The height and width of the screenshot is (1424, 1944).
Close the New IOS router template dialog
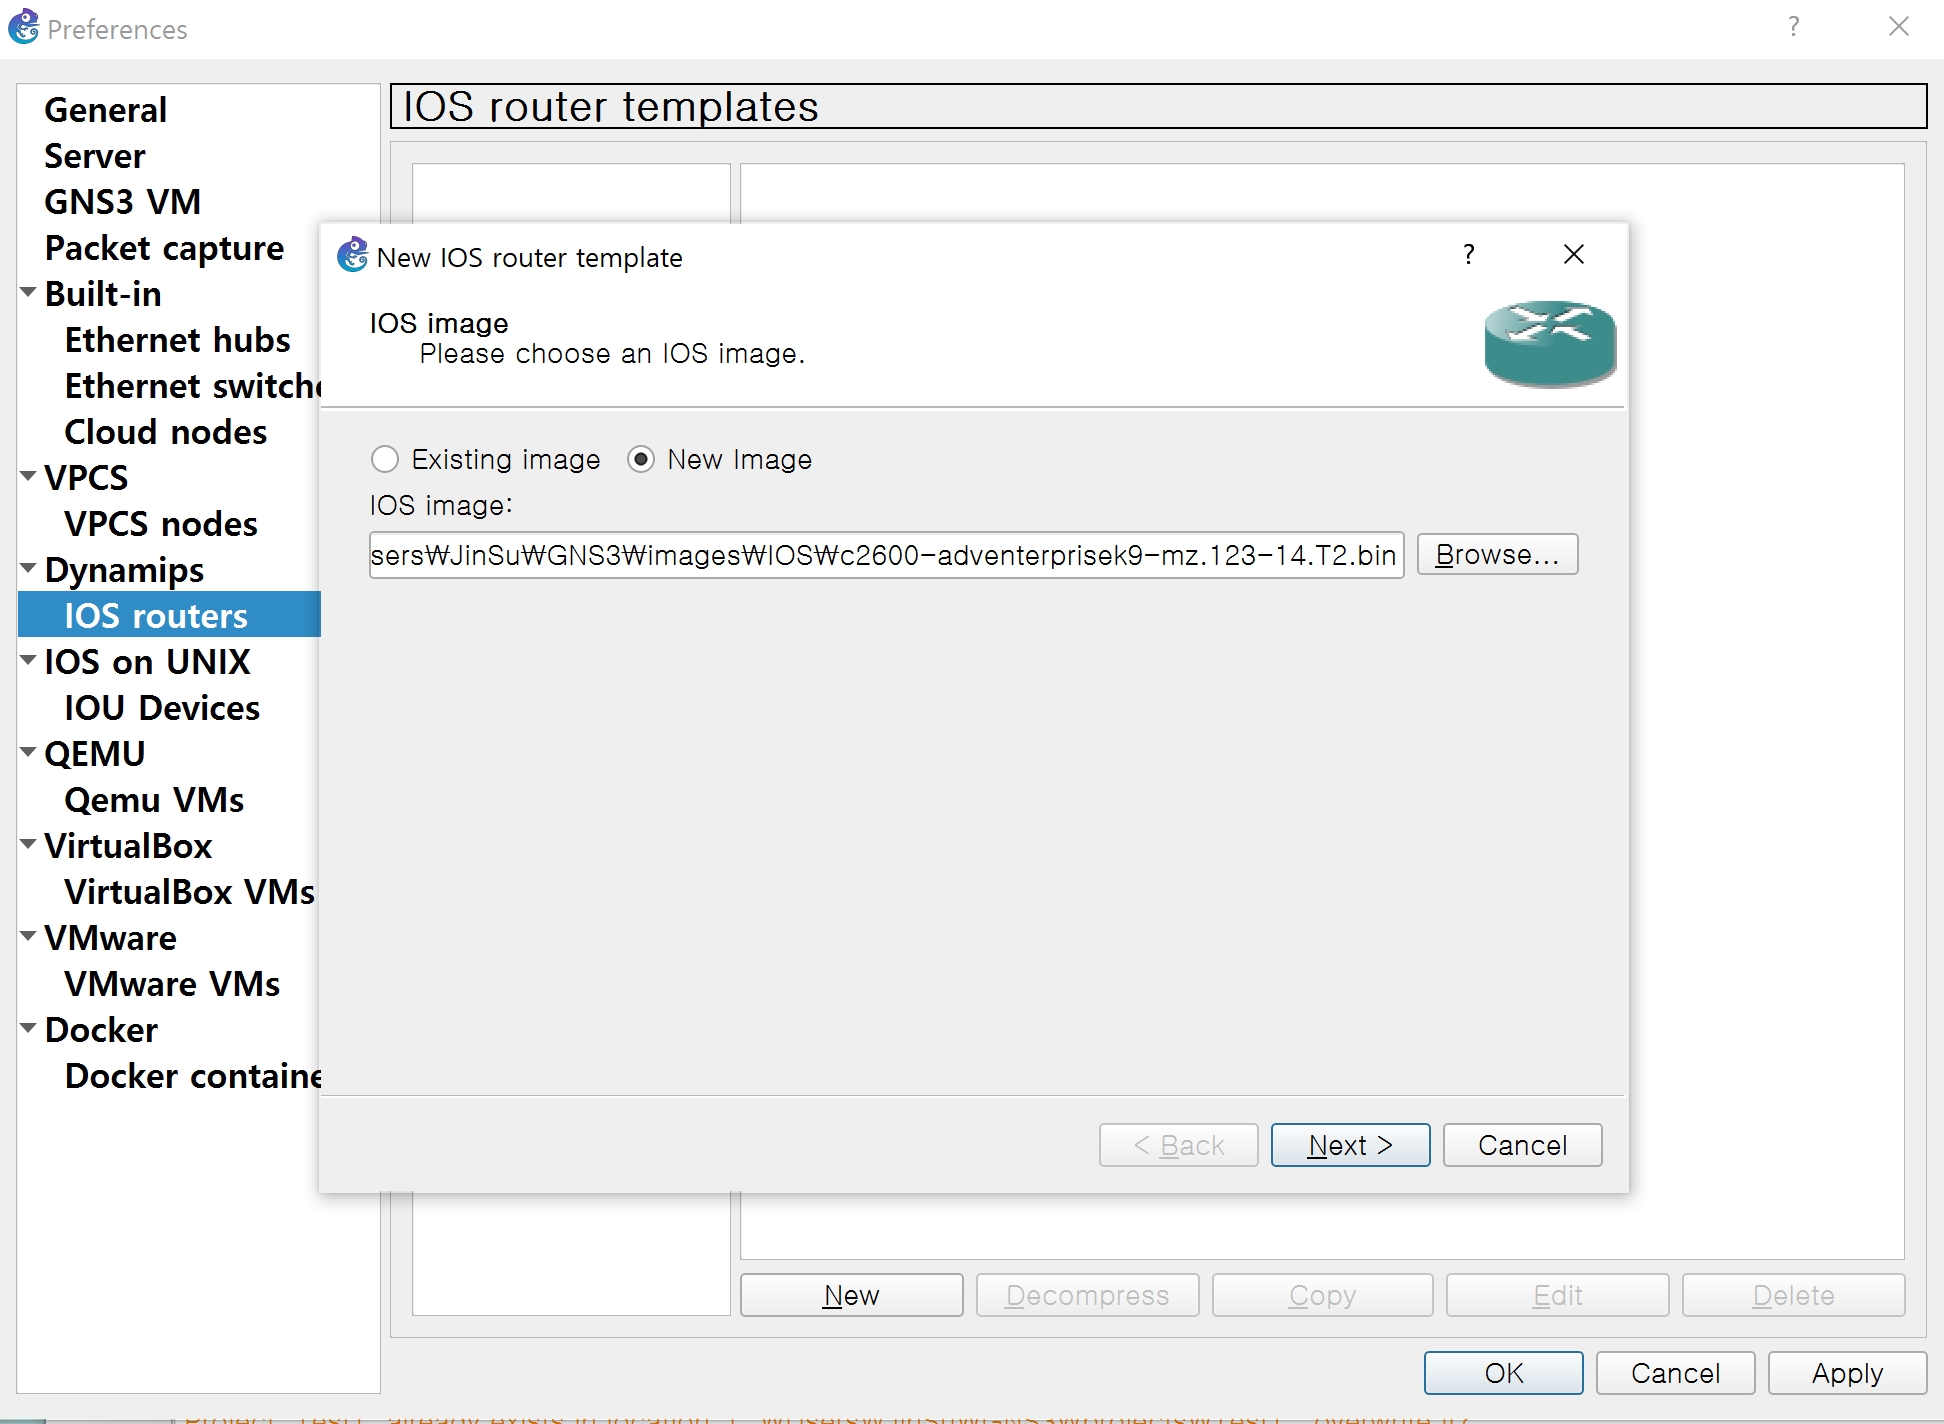point(1573,255)
